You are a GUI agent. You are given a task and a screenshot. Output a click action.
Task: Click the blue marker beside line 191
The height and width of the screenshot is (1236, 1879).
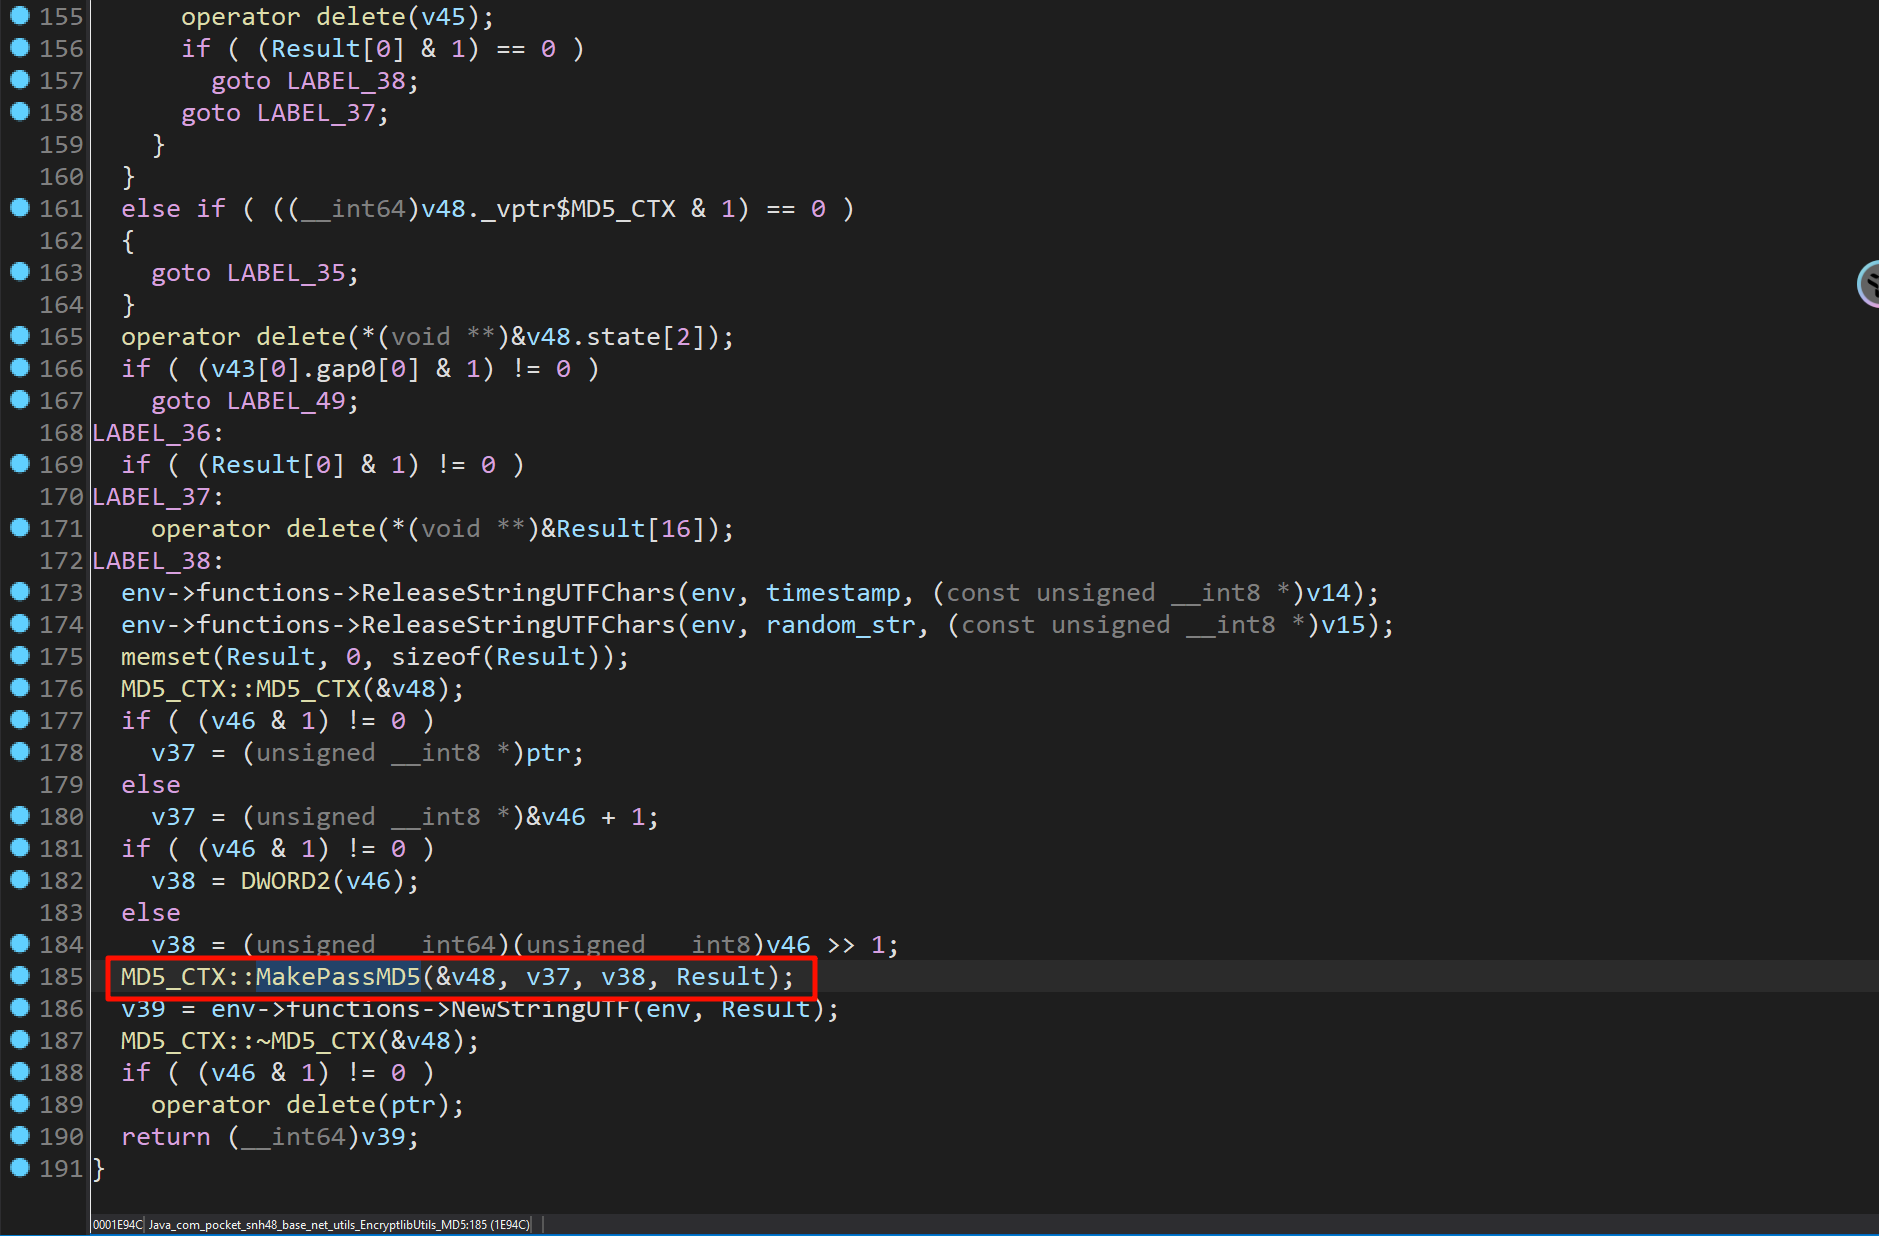pyautogui.click(x=19, y=1167)
